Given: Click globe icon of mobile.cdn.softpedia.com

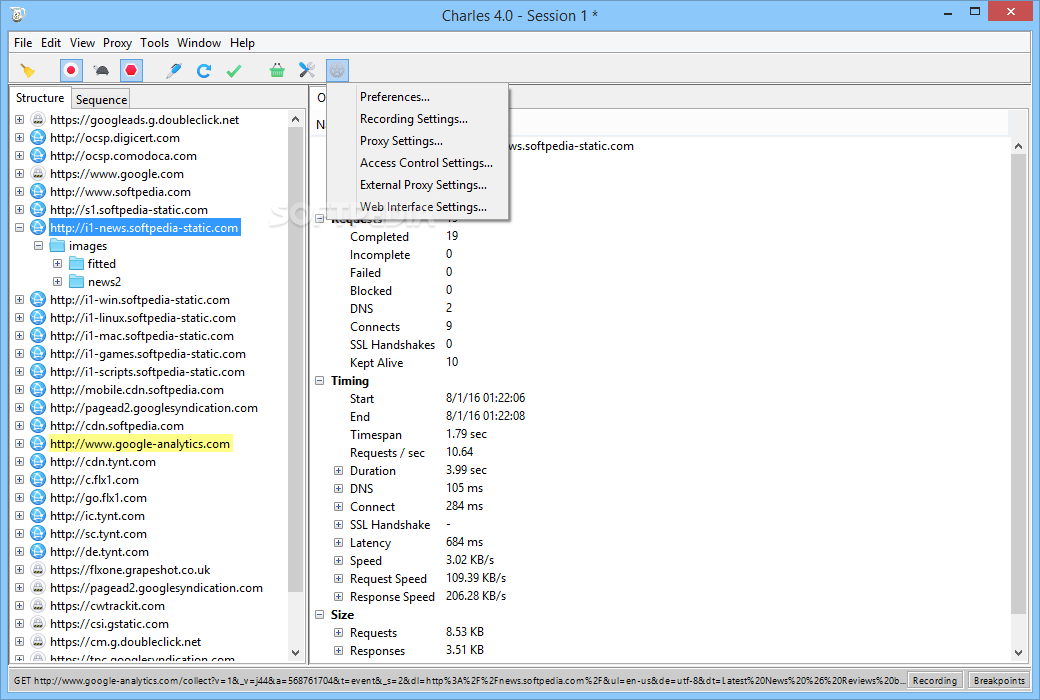Looking at the screenshot, I should tap(38, 389).
